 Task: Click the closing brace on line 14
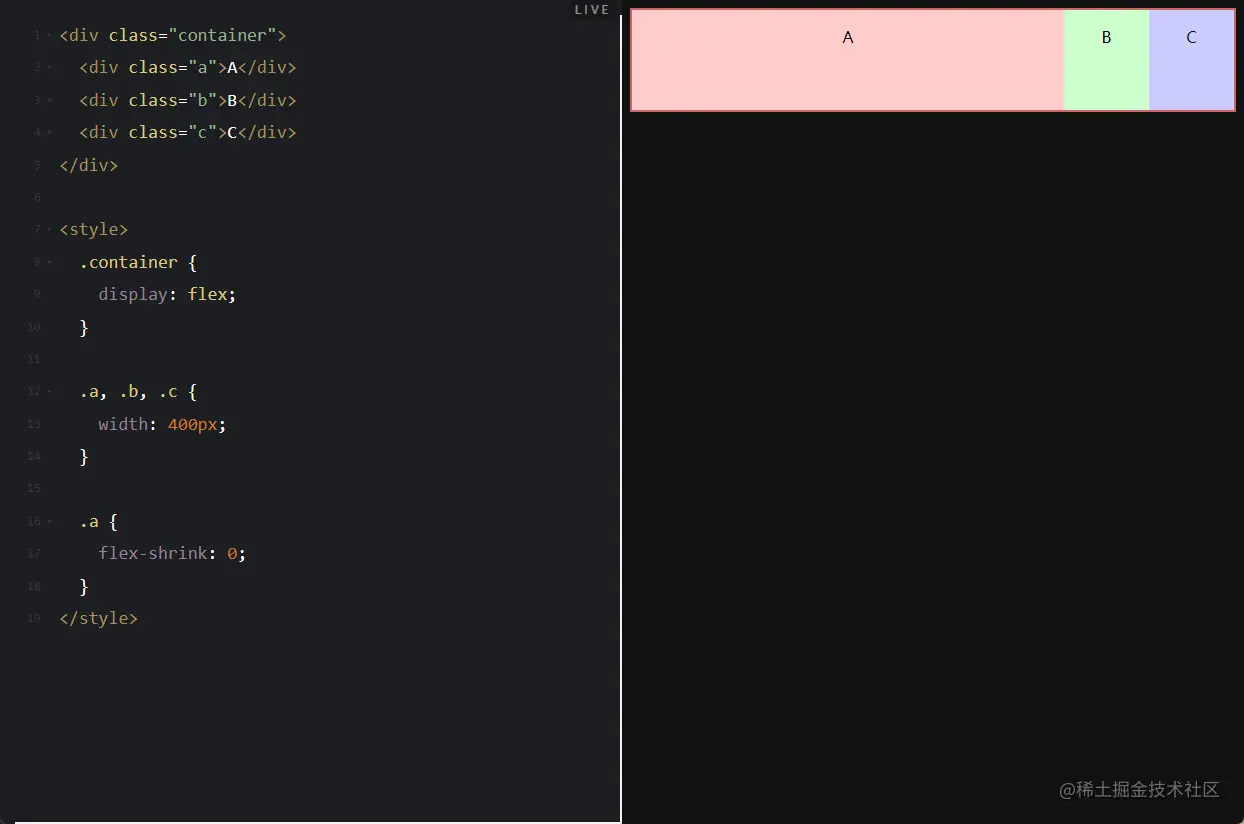click(84, 456)
